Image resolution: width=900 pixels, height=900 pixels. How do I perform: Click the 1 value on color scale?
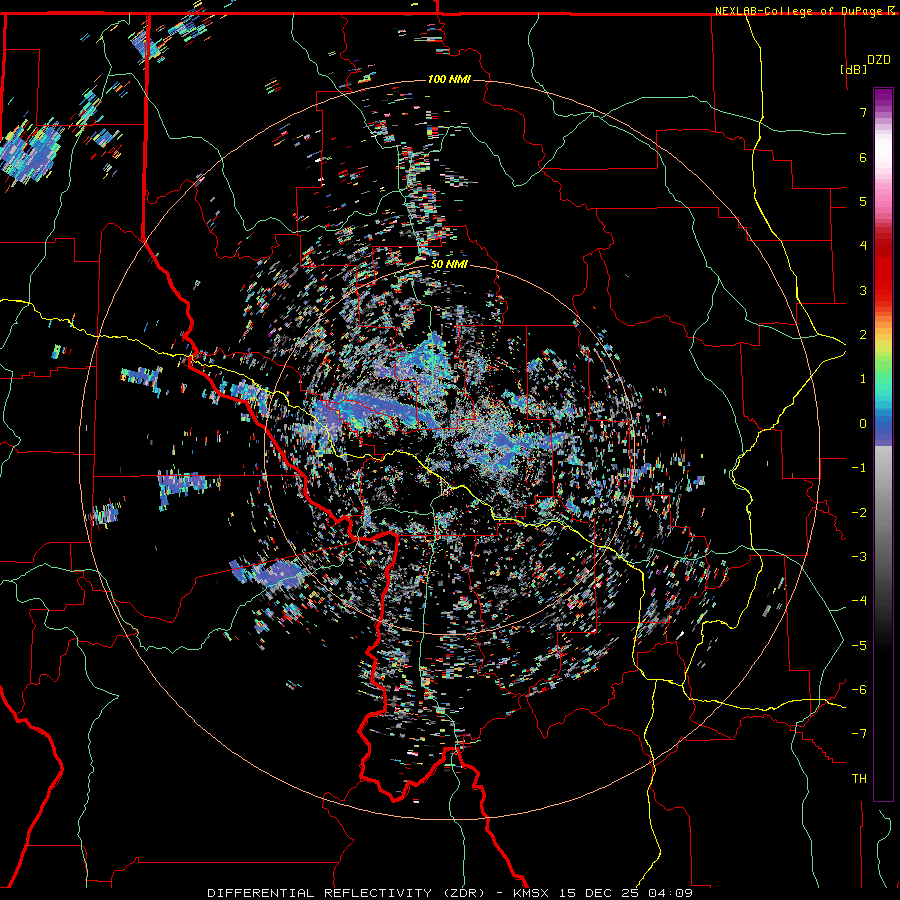pos(863,379)
